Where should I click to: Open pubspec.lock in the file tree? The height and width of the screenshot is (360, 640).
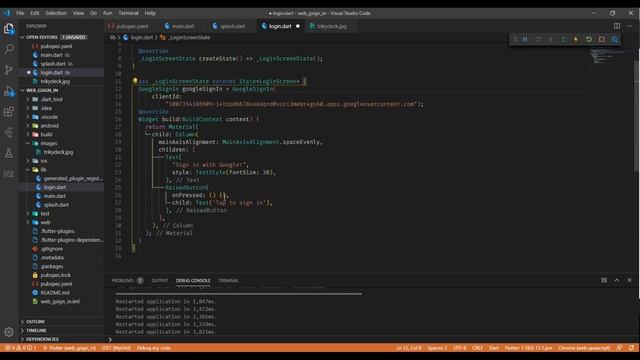(61, 275)
